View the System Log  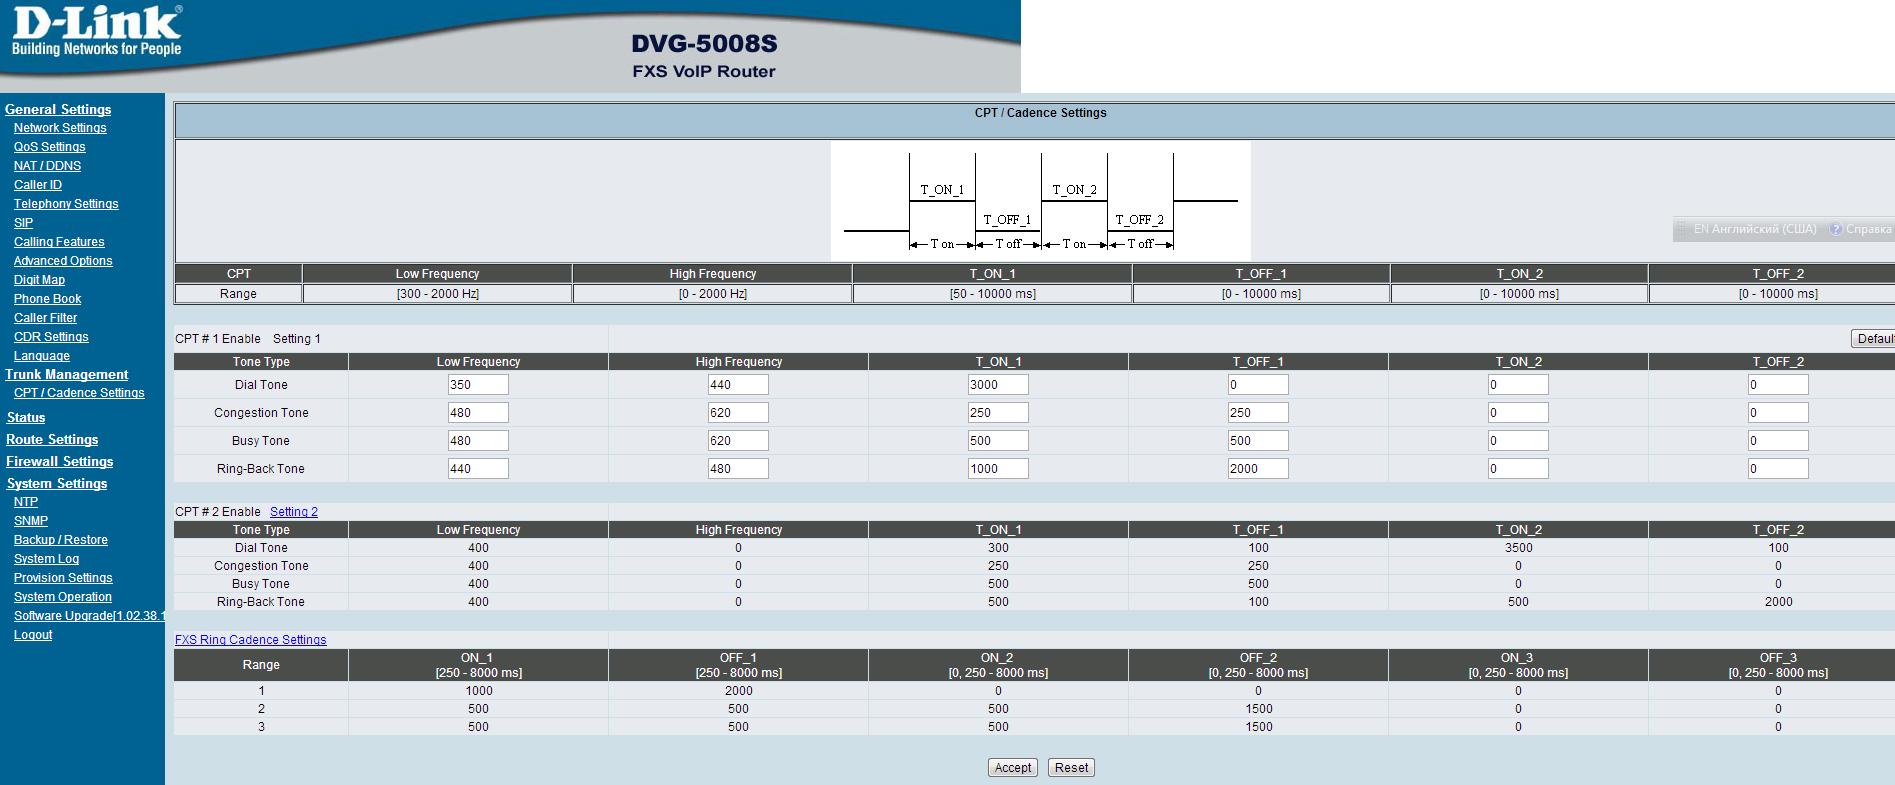click(47, 559)
